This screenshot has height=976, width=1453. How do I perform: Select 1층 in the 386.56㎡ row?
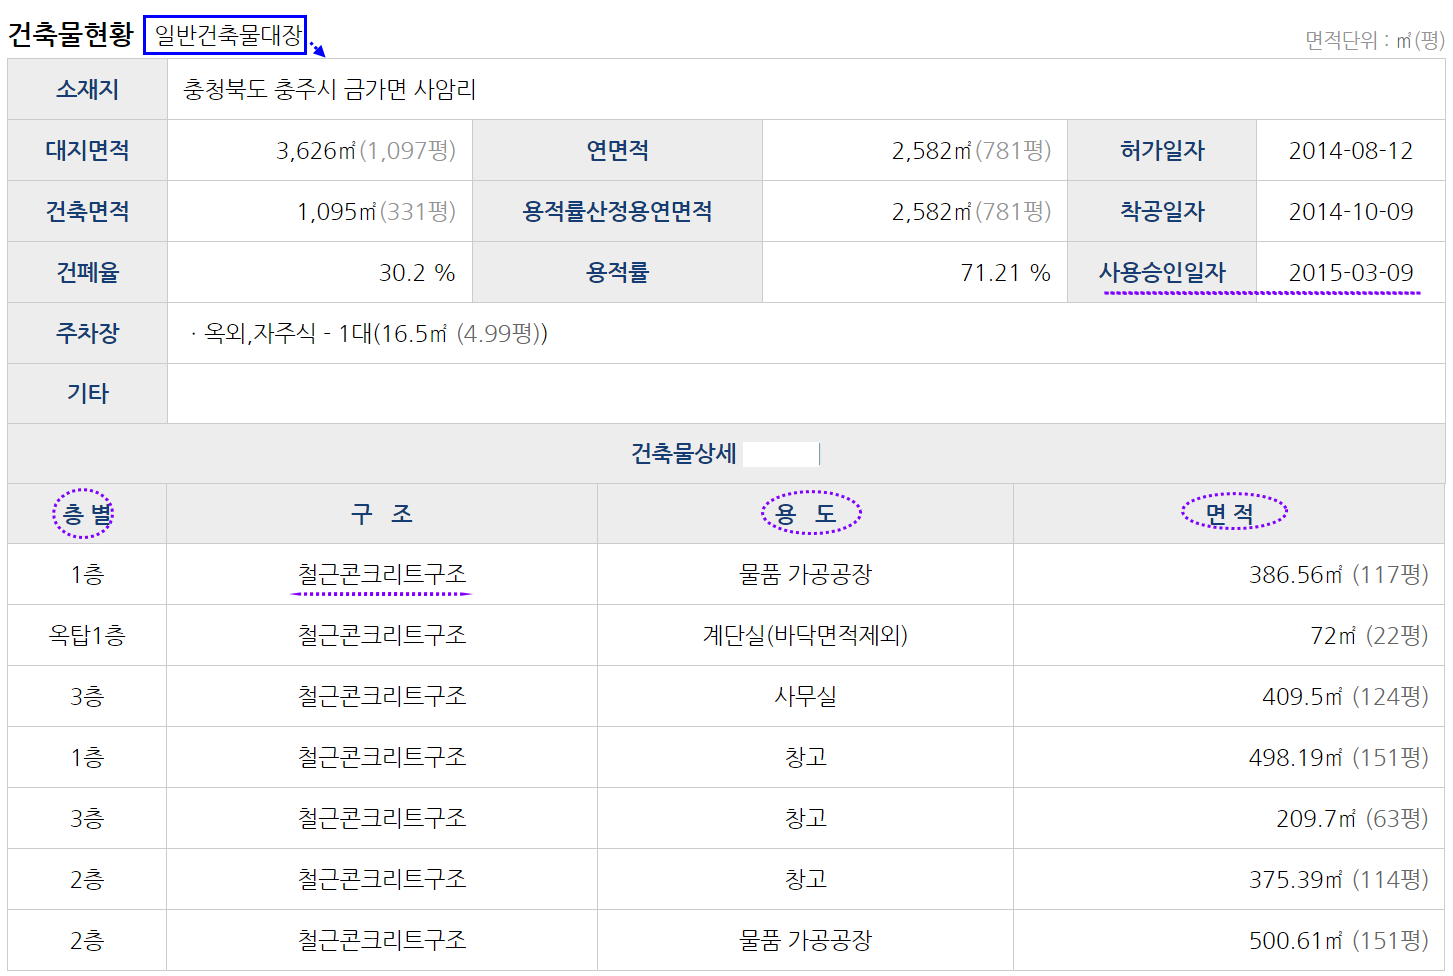pos(87,574)
